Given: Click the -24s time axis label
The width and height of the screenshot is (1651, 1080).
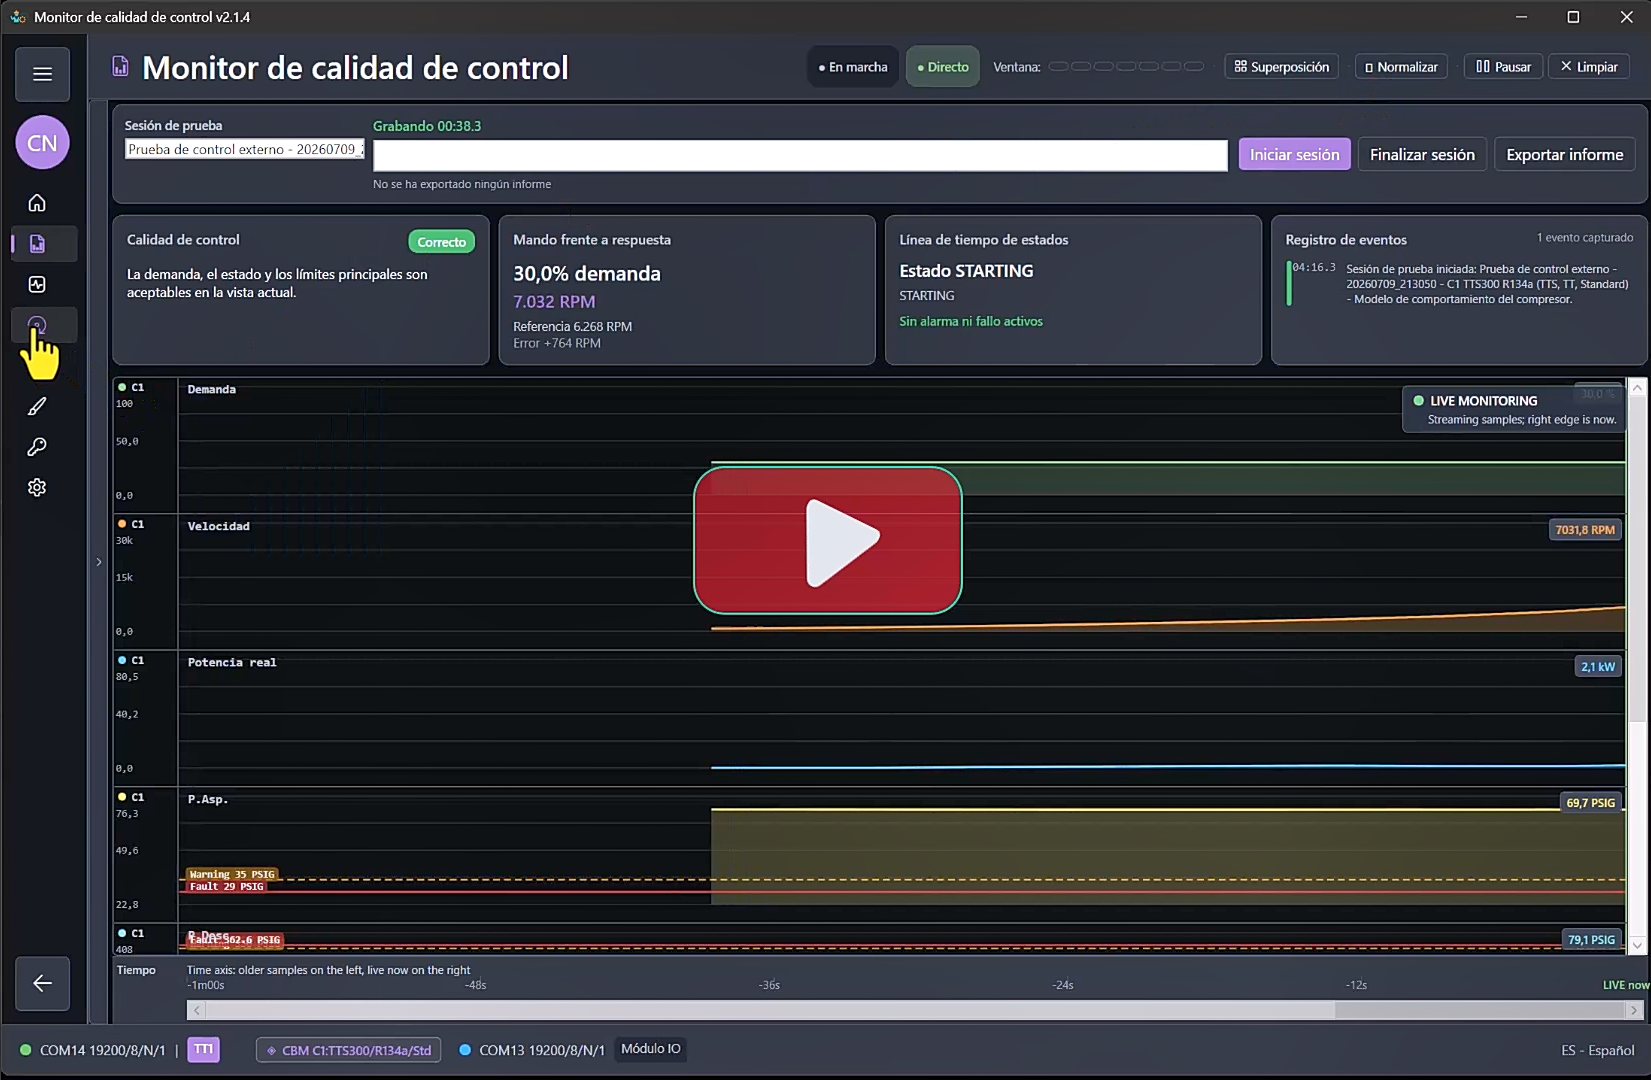Looking at the screenshot, I should [1062, 985].
